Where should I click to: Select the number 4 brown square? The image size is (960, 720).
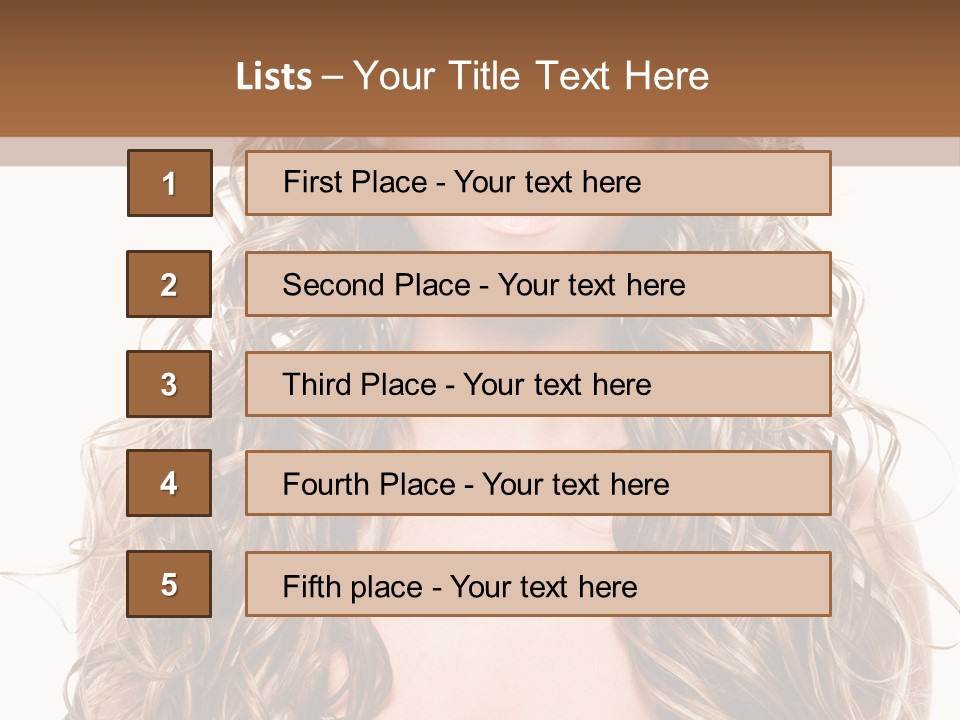click(169, 483)
